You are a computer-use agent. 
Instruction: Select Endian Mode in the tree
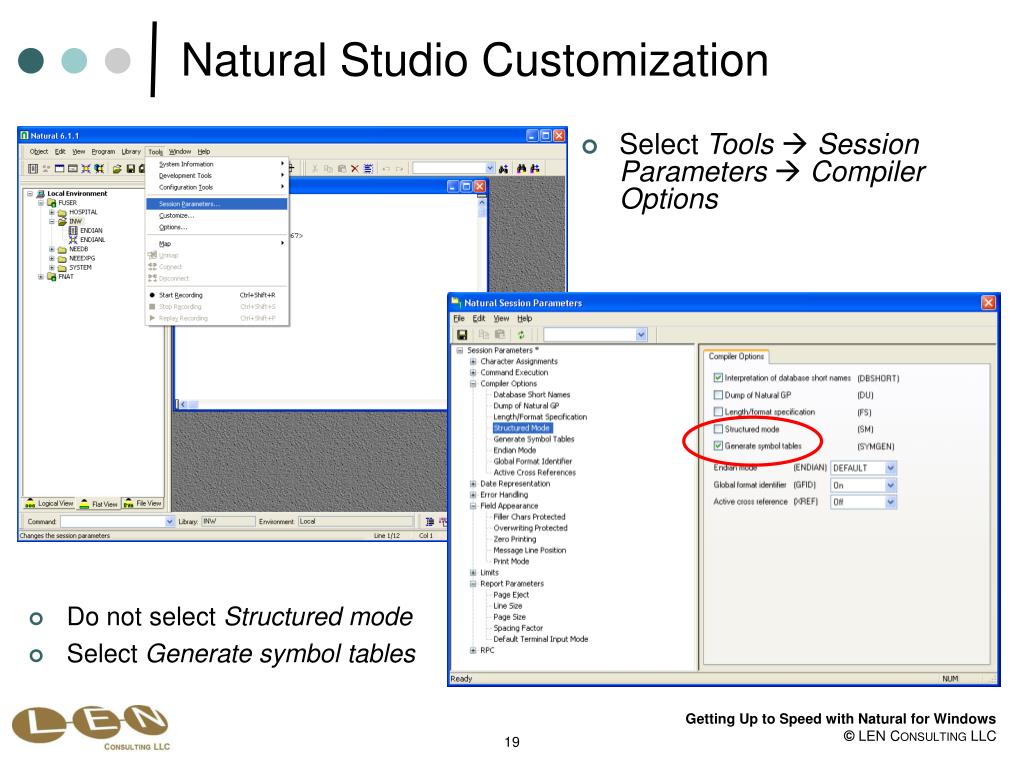point(515,451)
